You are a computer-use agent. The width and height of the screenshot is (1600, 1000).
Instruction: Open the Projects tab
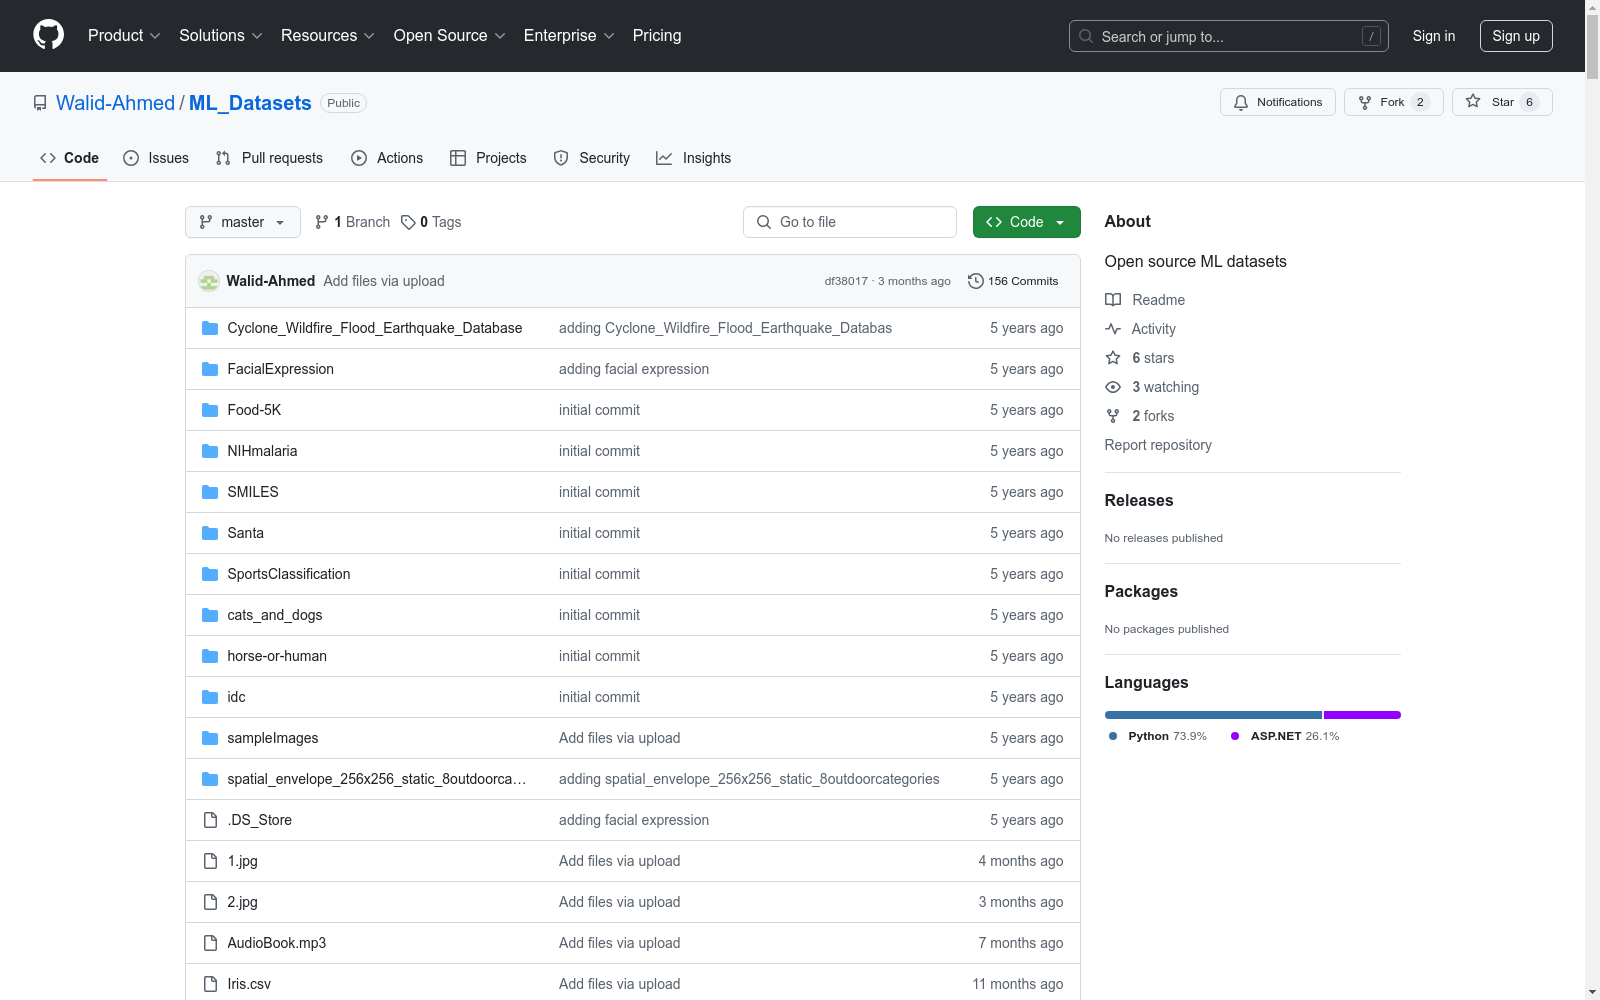[488, 158]
